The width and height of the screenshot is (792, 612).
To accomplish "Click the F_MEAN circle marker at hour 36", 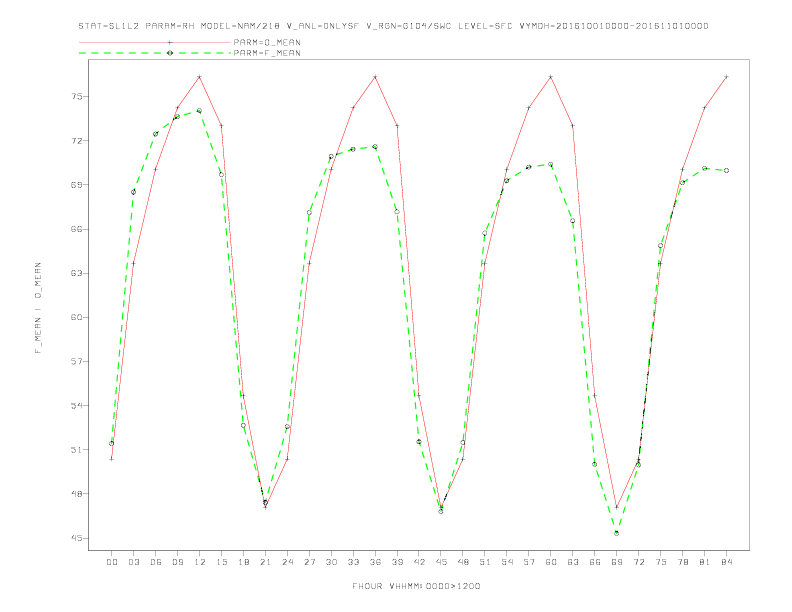I will point(375,147).
